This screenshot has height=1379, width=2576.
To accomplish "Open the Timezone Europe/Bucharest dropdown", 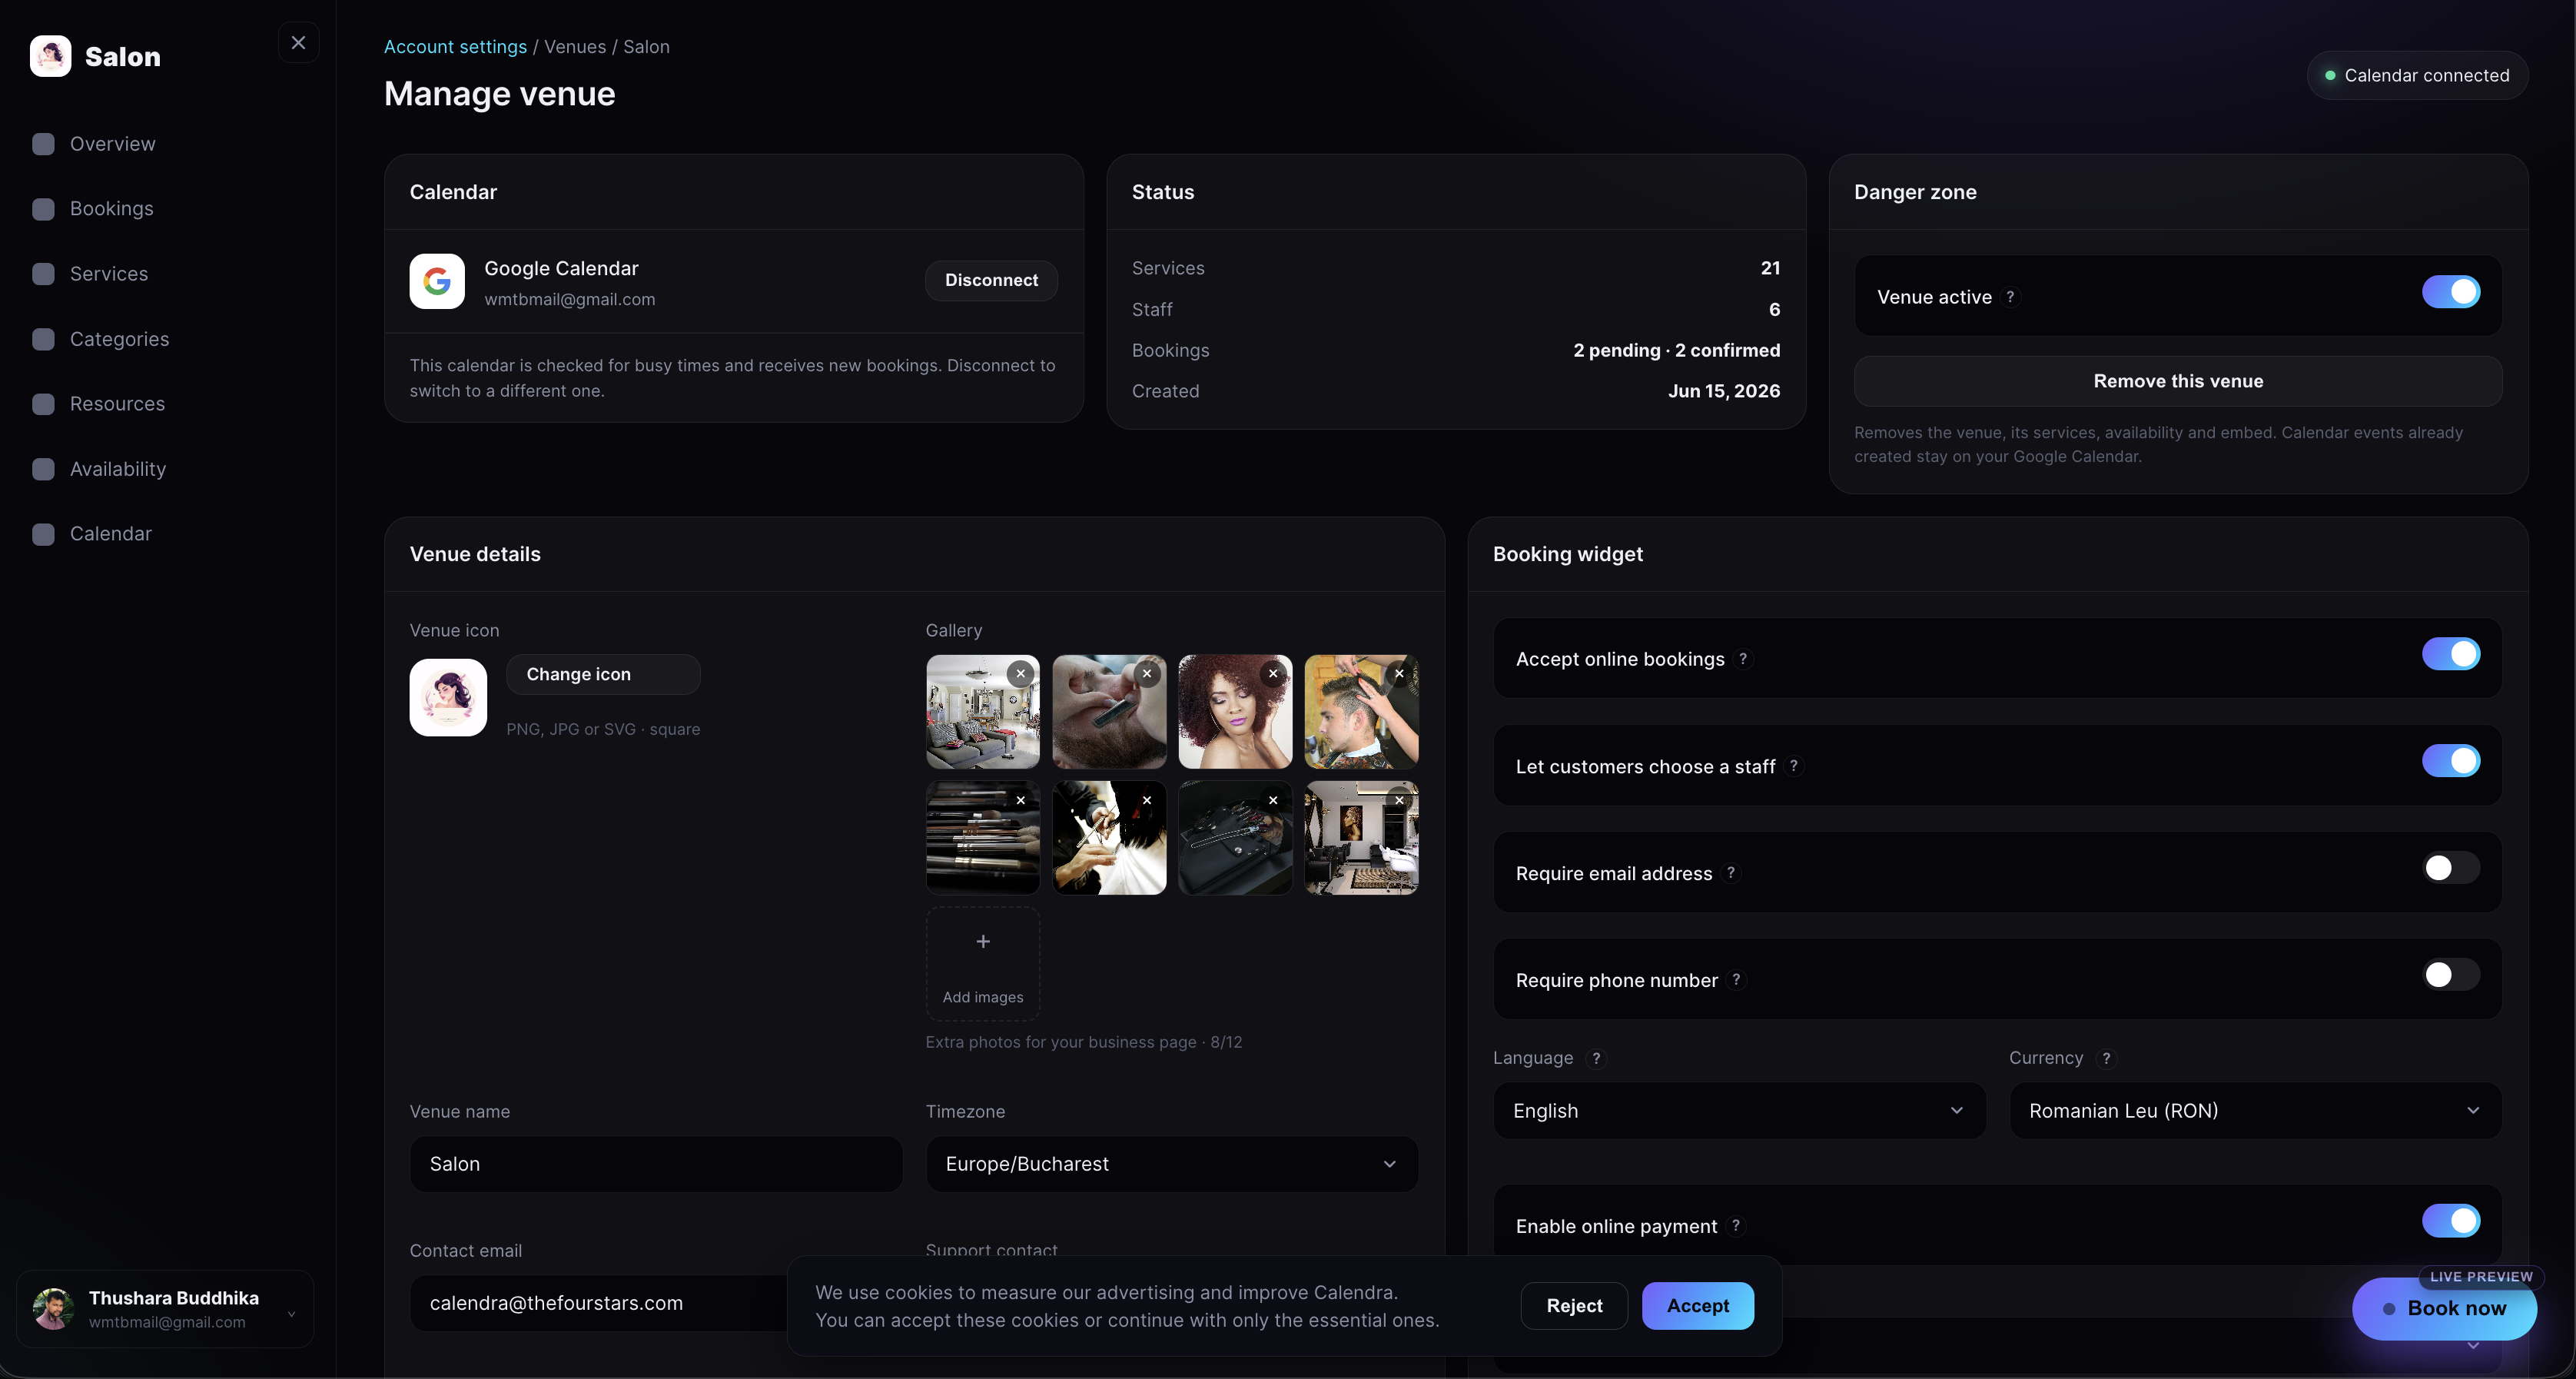I will (1172, 1164).
